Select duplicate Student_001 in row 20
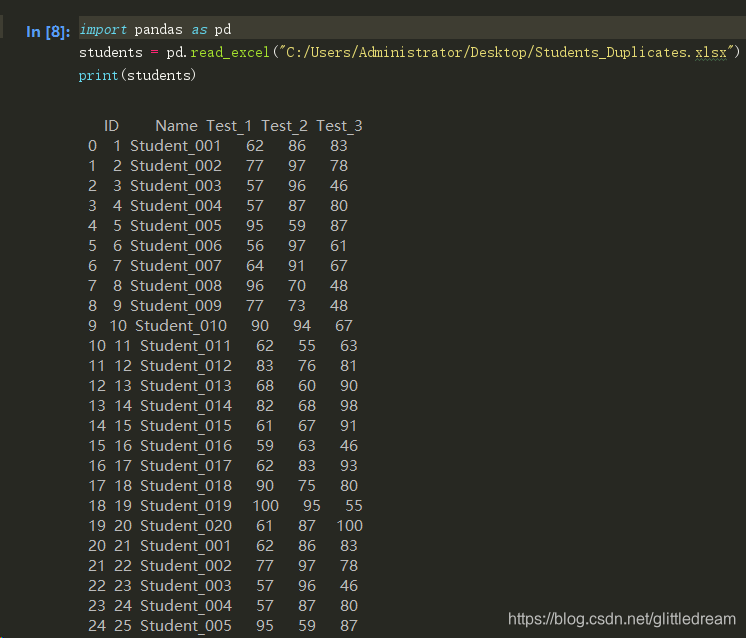Screen dimensions: 746x638 tap(186, 545)
